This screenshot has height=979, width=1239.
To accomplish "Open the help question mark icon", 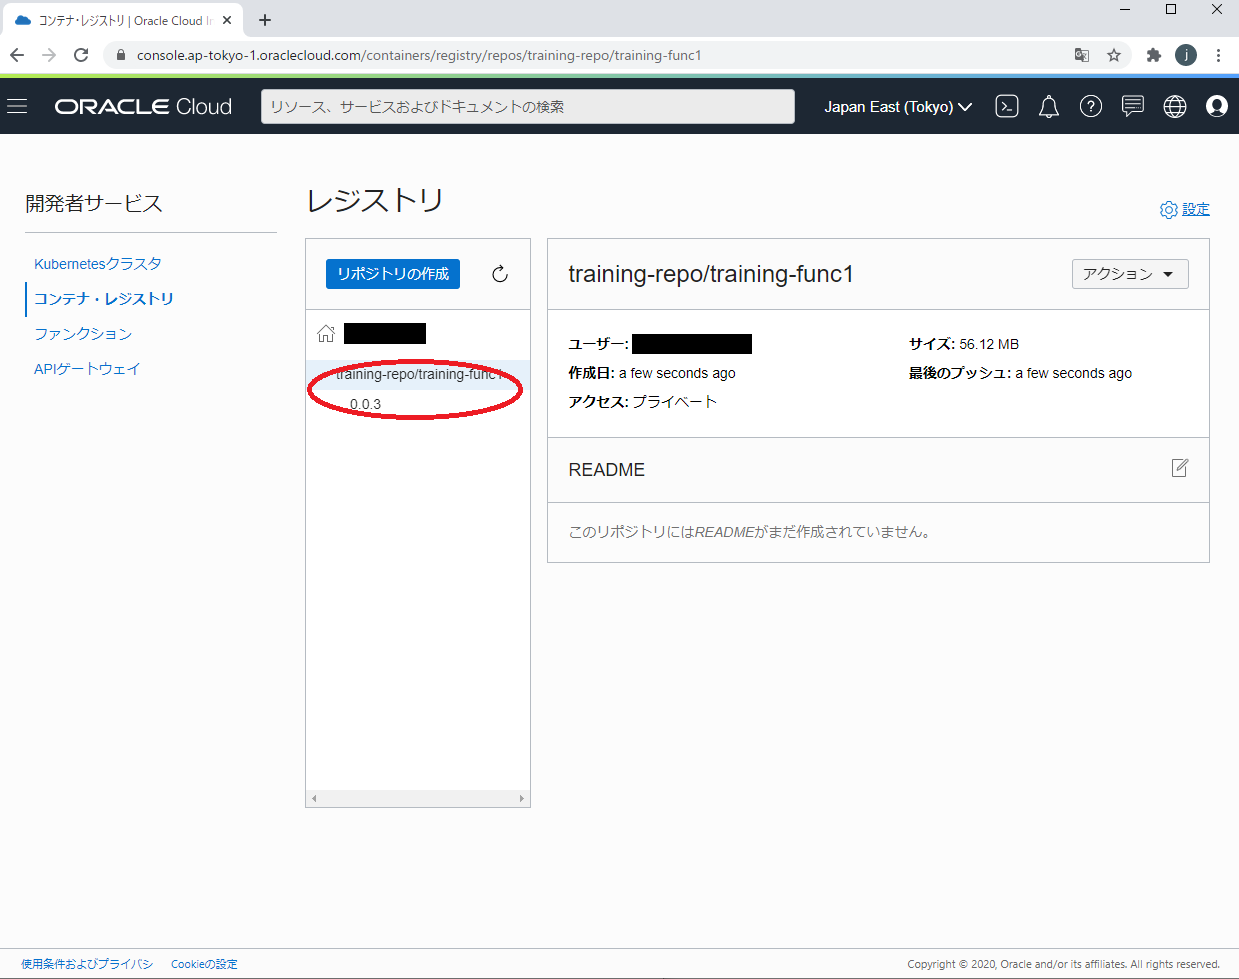I will (x=1091, y=106).
